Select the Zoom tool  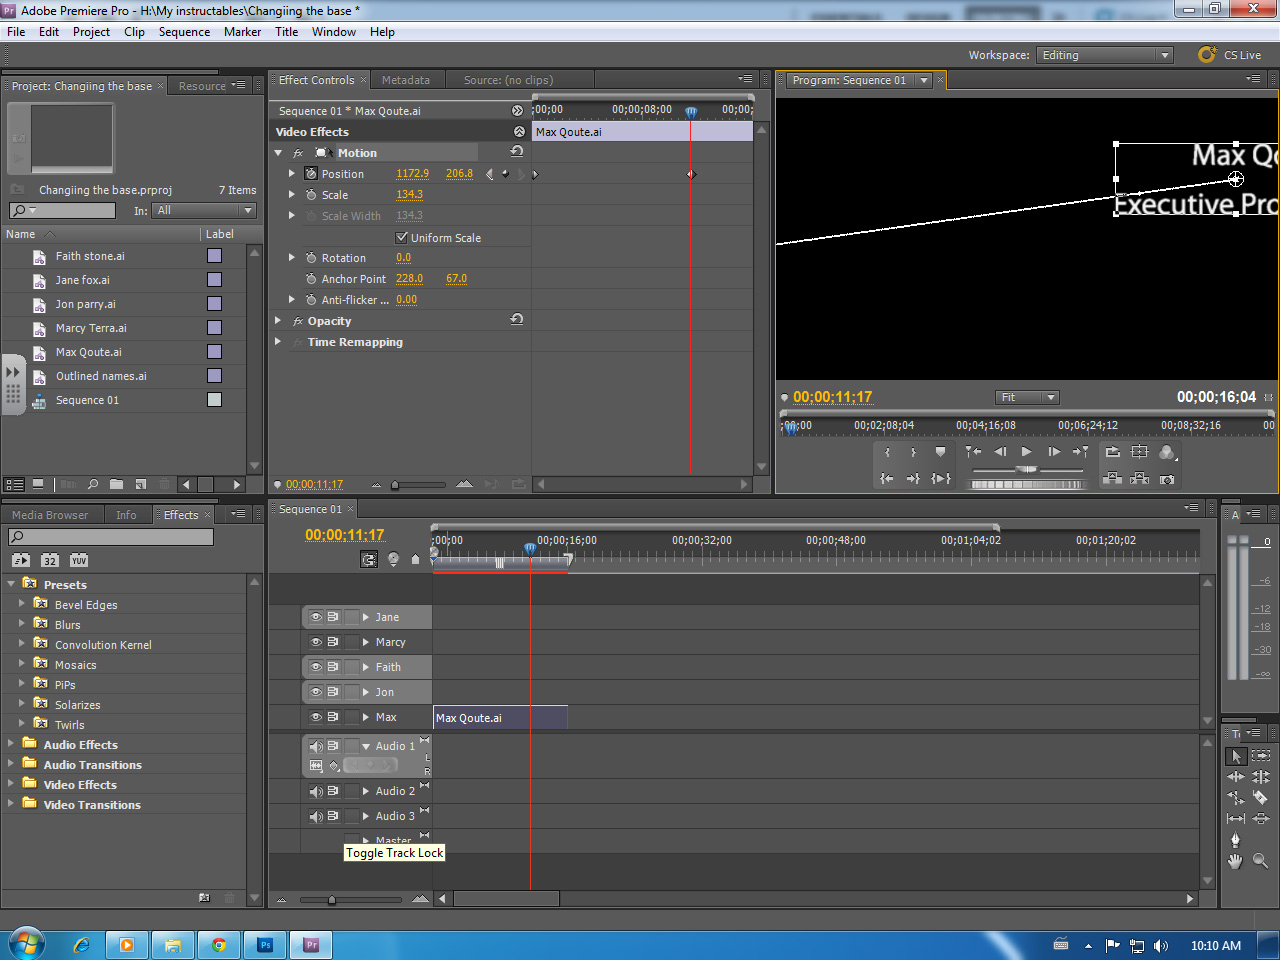tap(1260, 860)
